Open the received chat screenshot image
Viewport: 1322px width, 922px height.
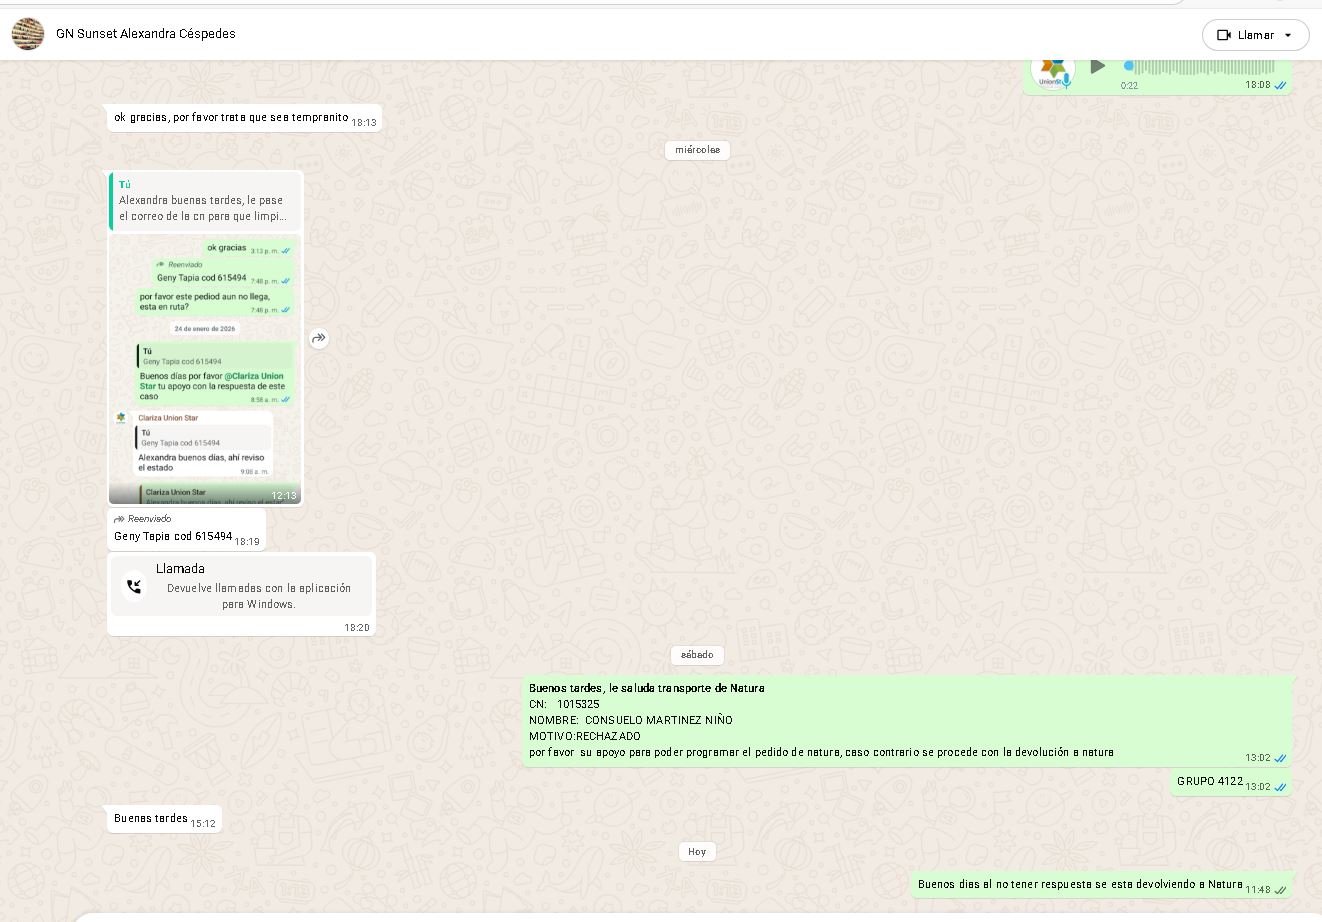pyautogui.click(x=205, y=370)
